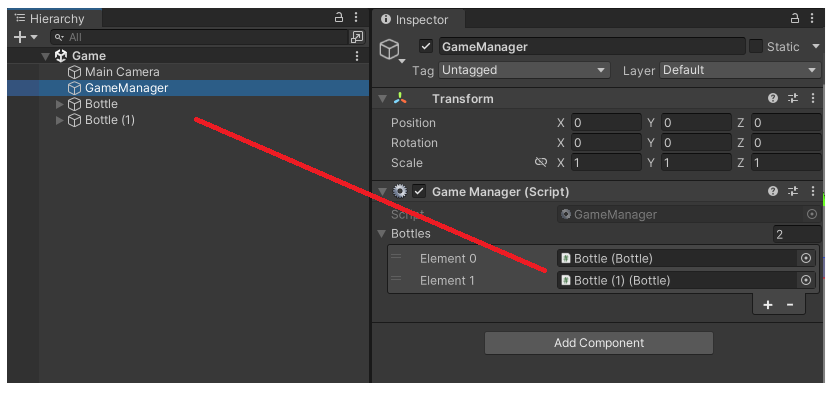This screenshot has height=393, width=834.
Task: Click the Add Component button
Action: click(x=599, y=343)
